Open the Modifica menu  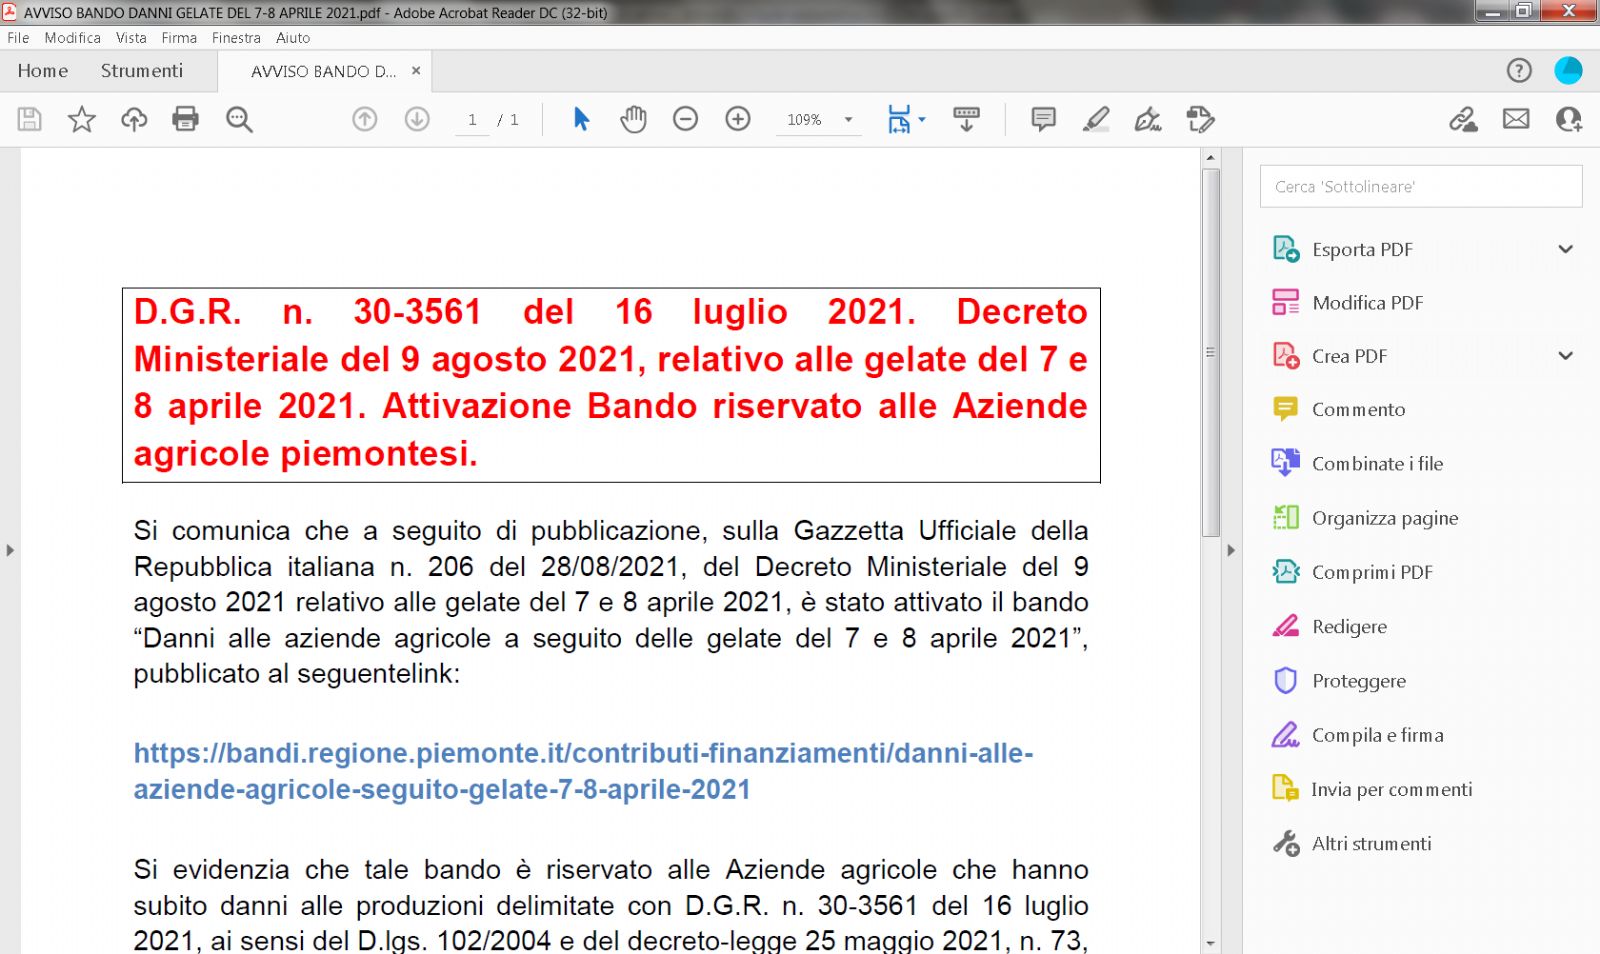(72, 38)
